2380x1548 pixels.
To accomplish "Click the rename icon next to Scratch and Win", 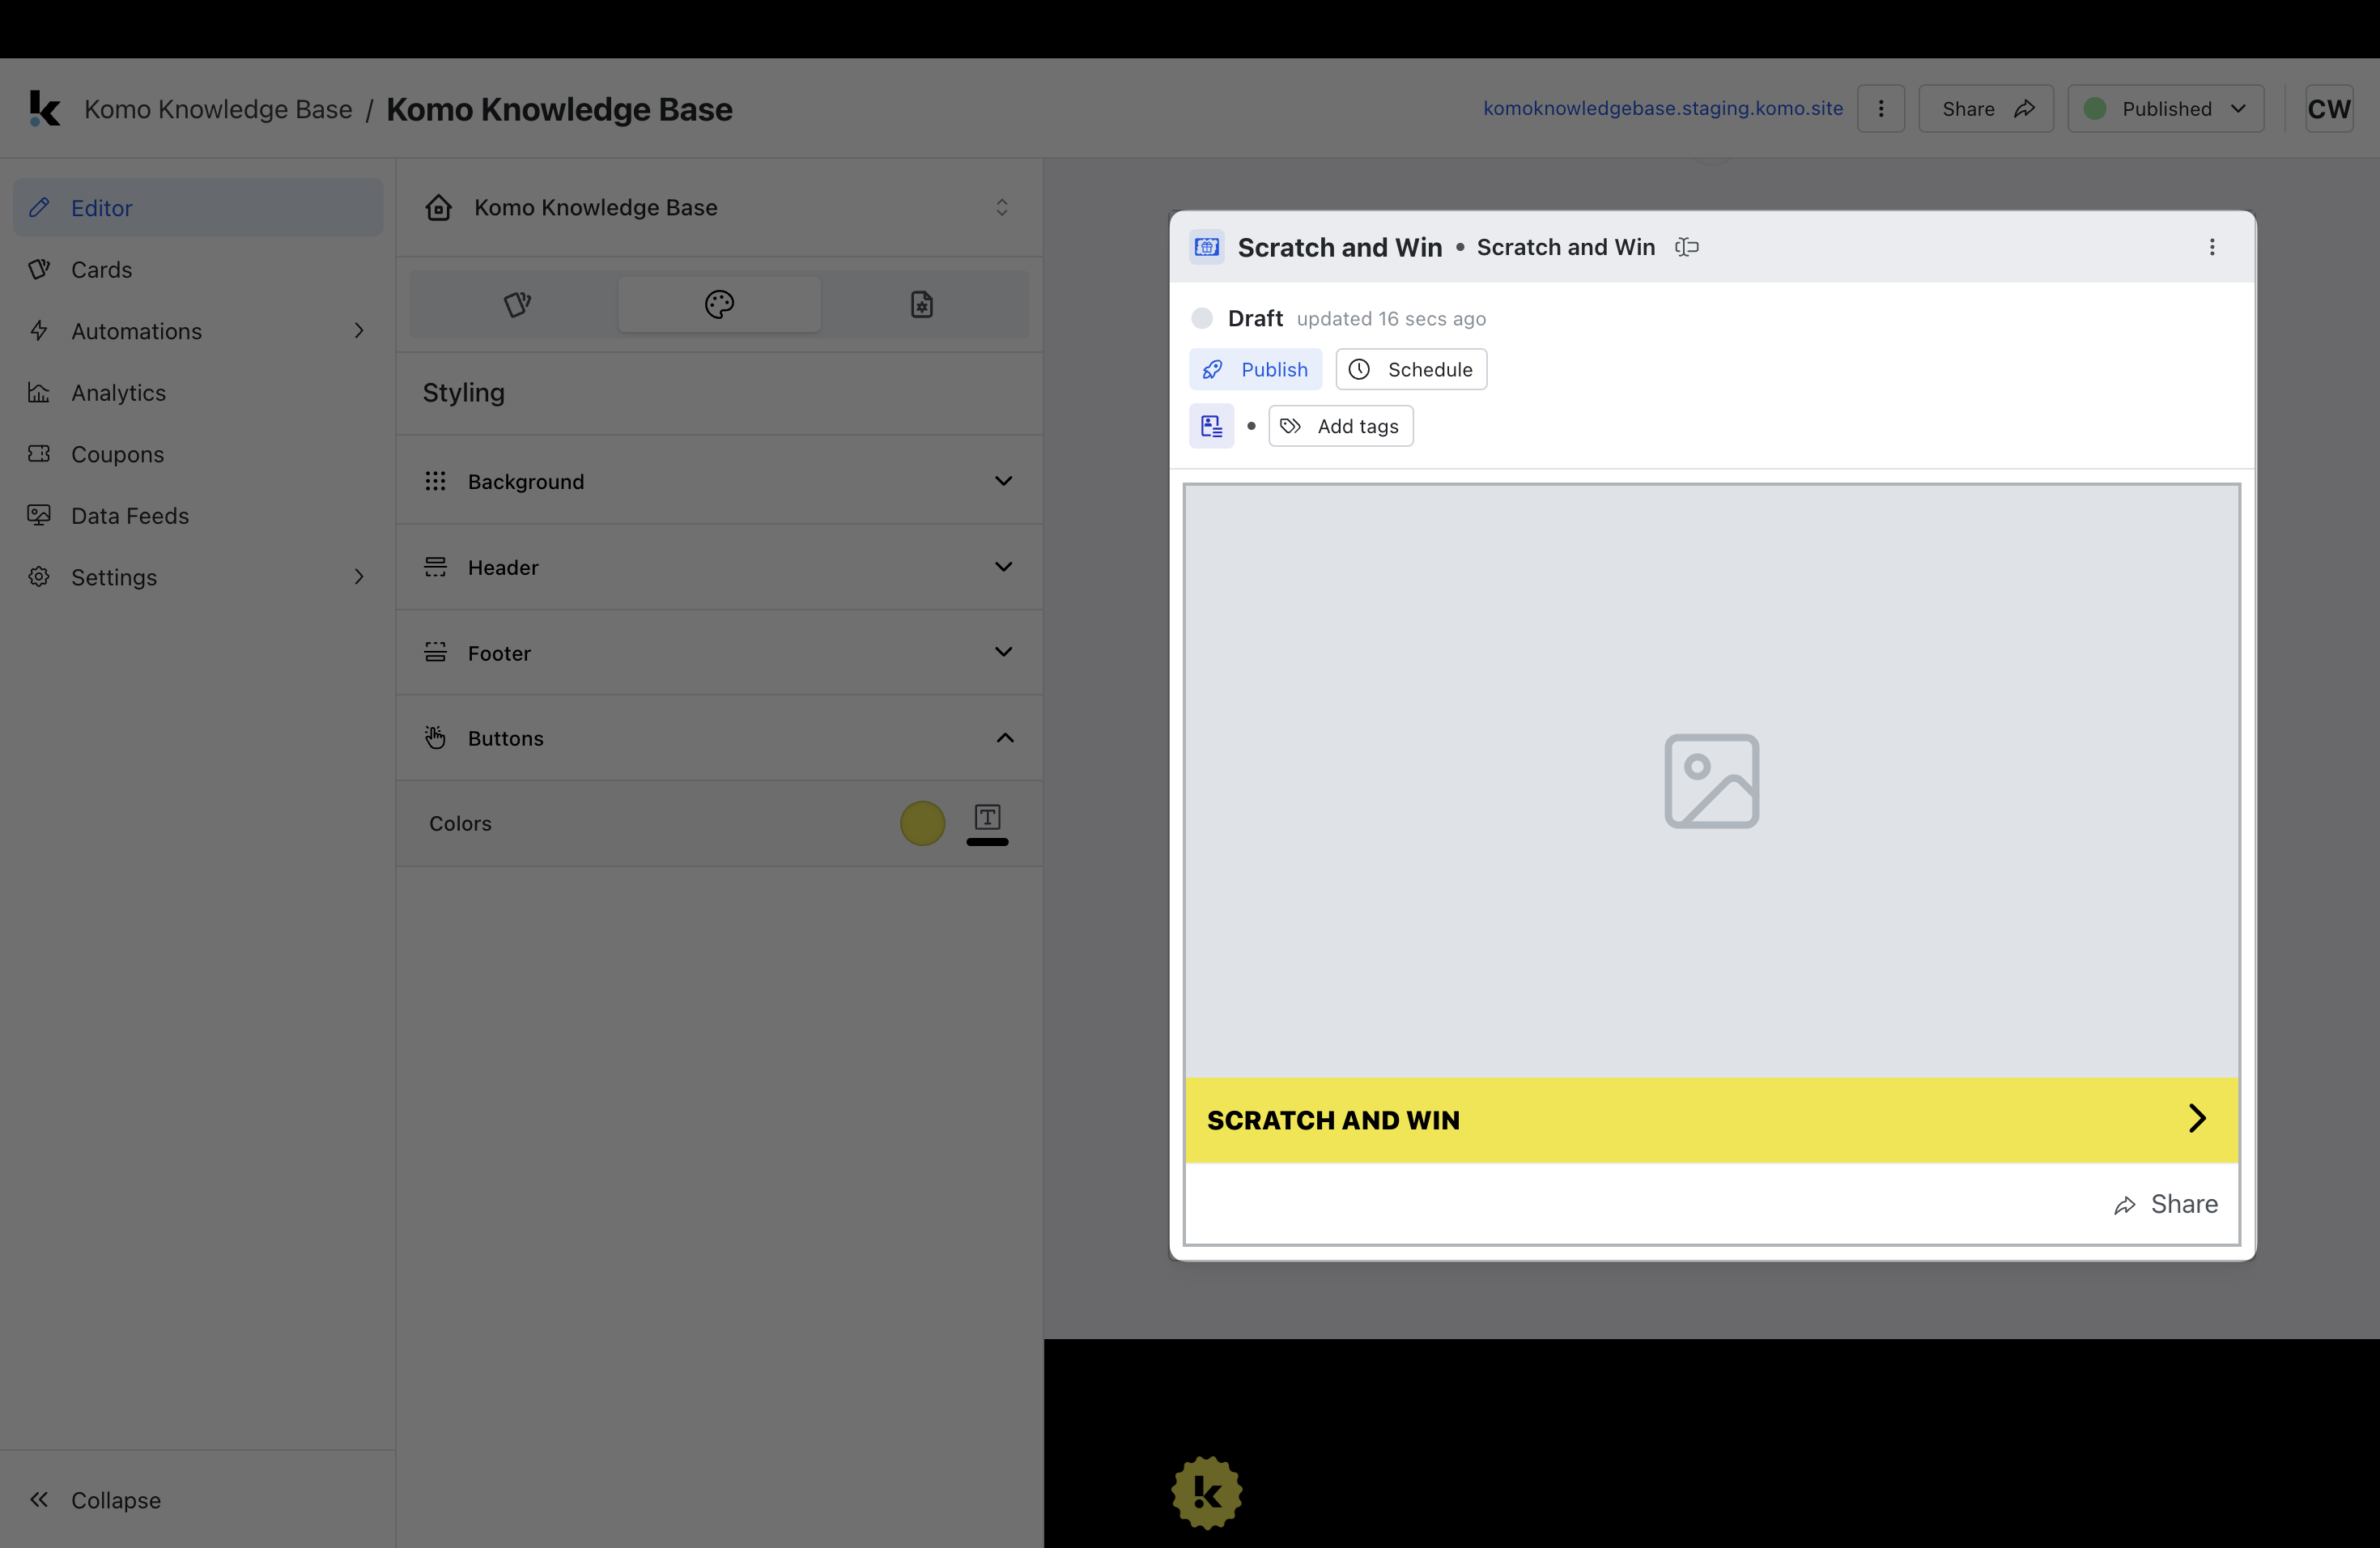I will click(1687, 247).
